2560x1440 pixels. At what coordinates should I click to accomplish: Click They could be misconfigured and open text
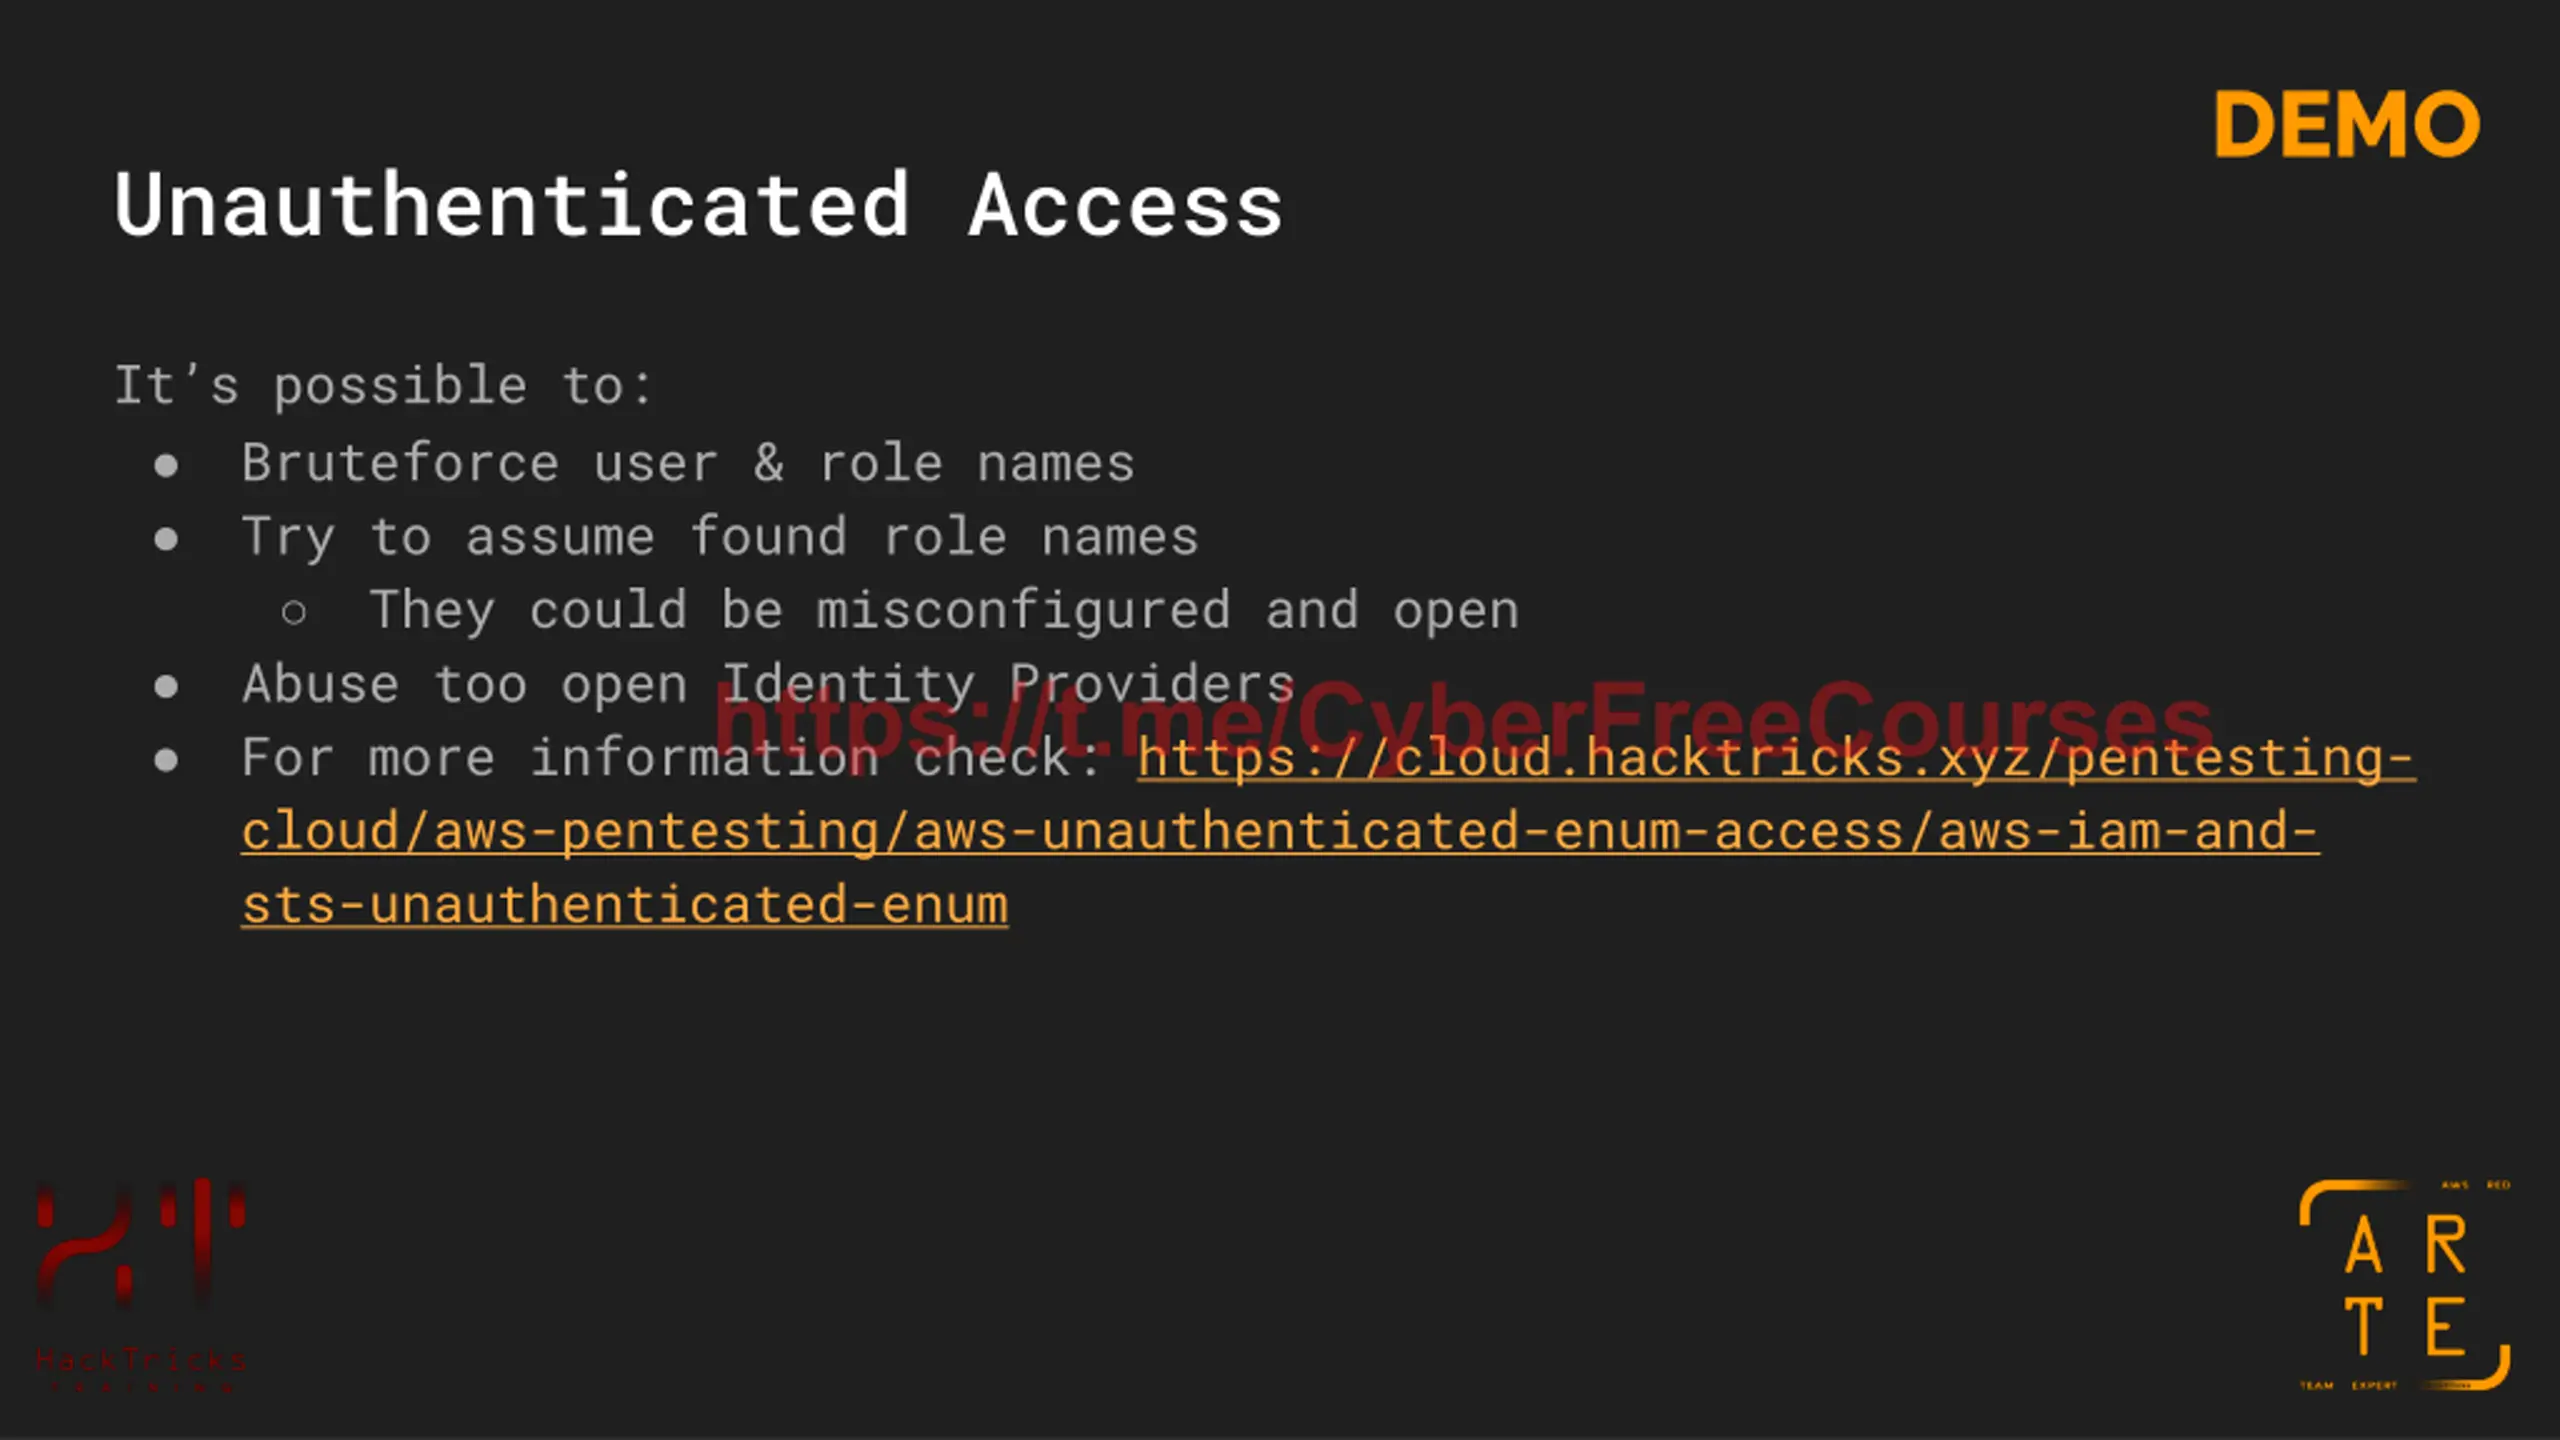[x=944, y=611]
